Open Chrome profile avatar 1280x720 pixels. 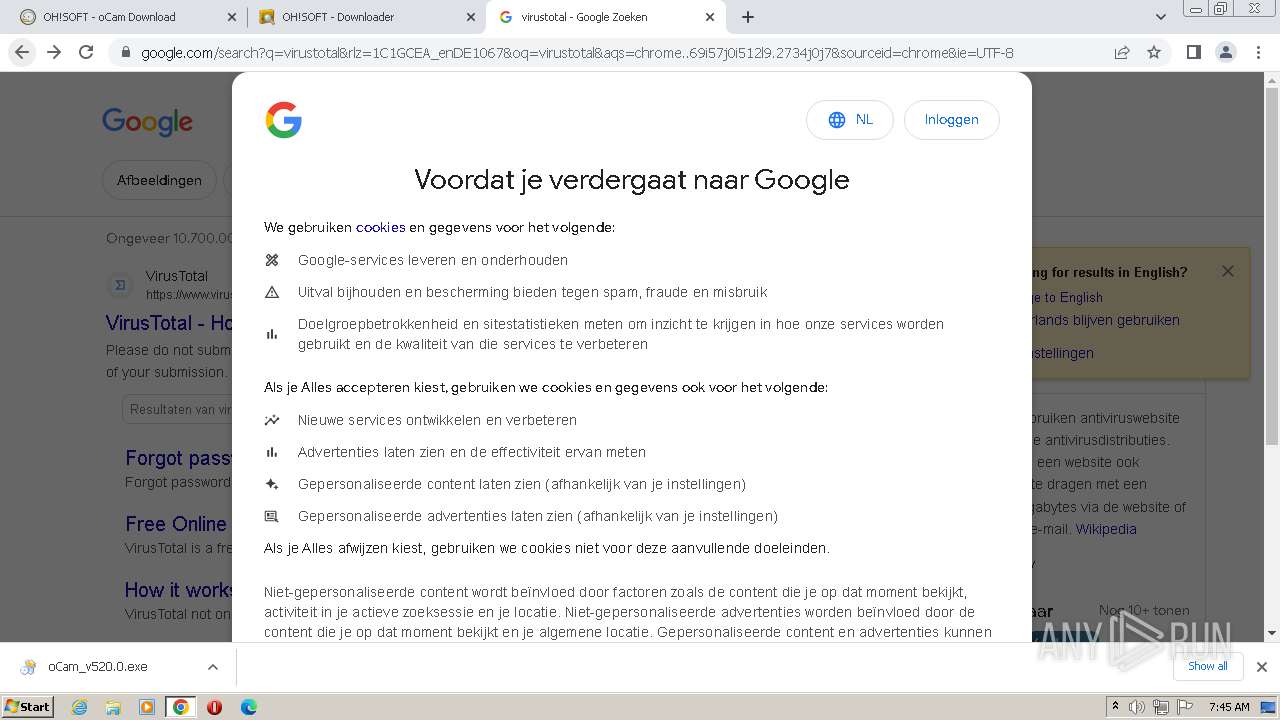[1225, 52]
